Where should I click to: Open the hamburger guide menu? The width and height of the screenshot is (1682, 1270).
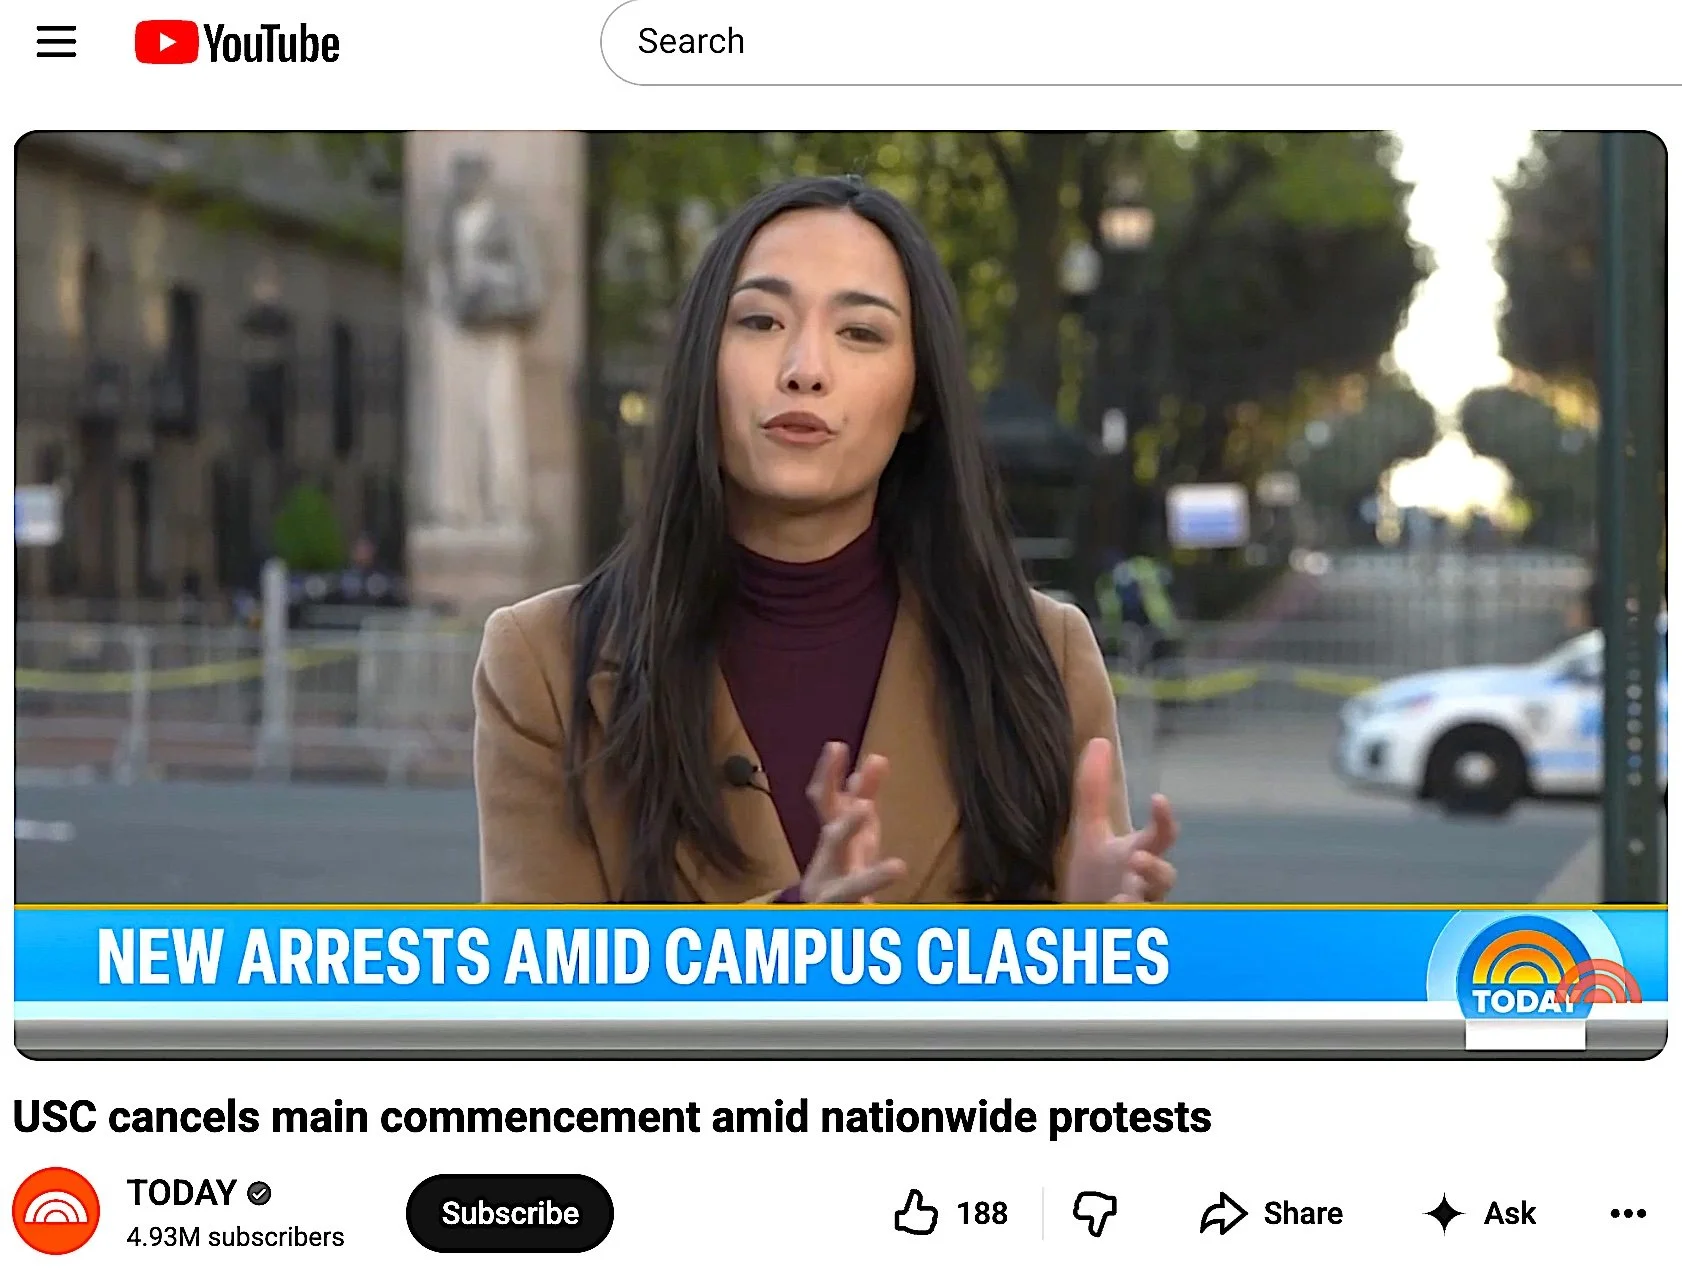click(56, 42)
